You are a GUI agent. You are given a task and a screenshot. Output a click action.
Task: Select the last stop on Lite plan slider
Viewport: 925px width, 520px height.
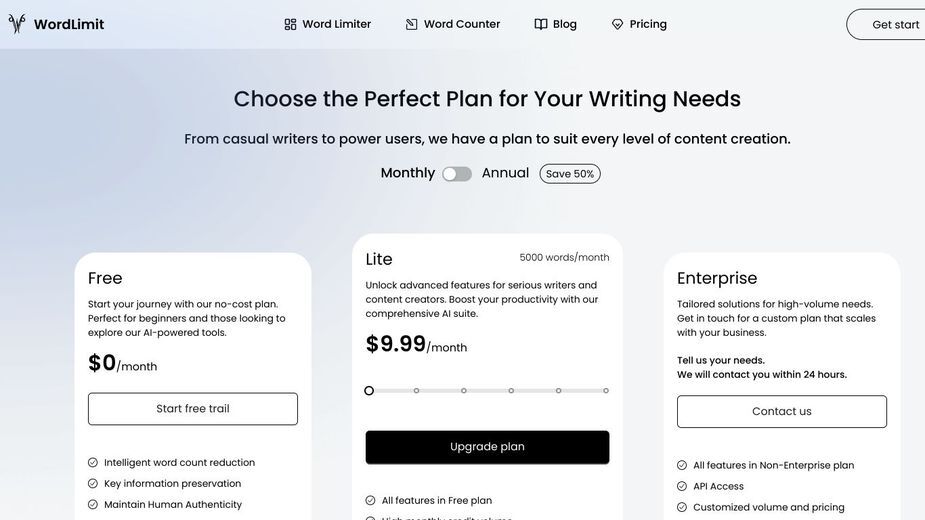[606, 391]
